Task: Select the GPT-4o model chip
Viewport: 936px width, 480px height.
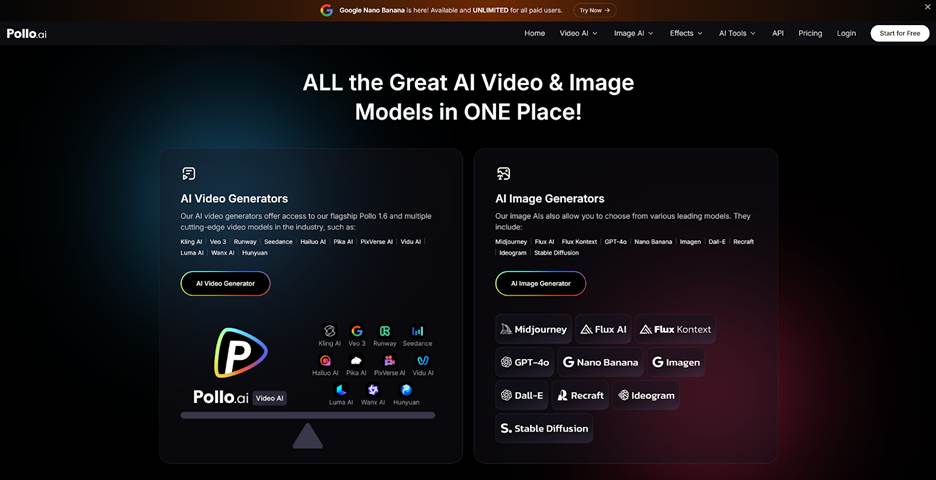Action: pos(525,362)
